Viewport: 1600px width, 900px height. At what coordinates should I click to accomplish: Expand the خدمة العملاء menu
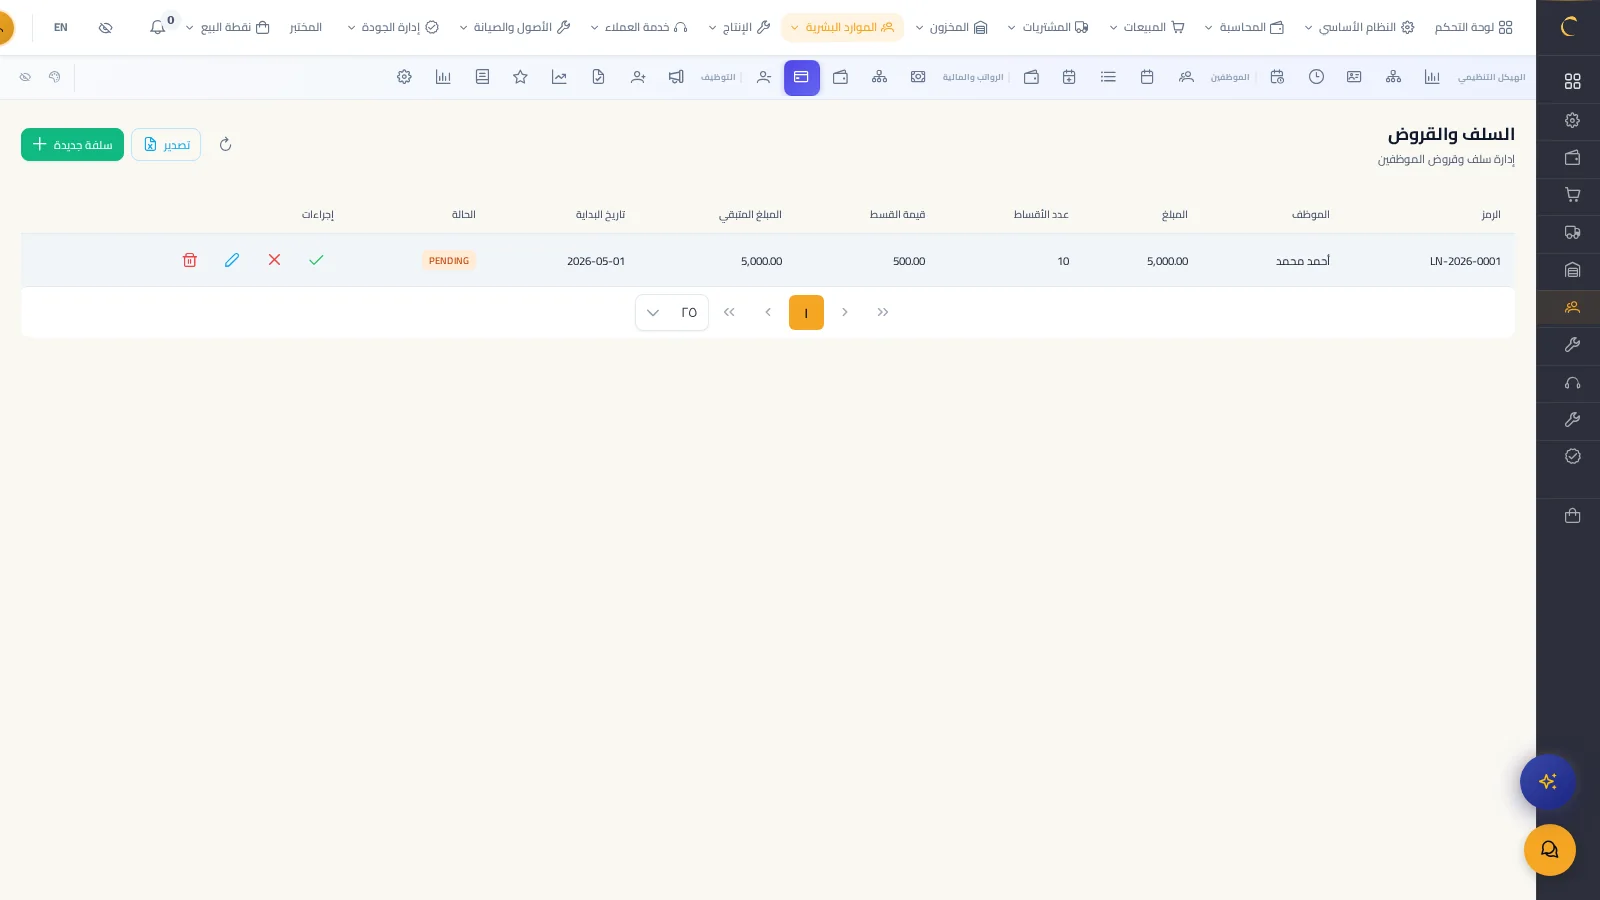(x=639, y=27)
